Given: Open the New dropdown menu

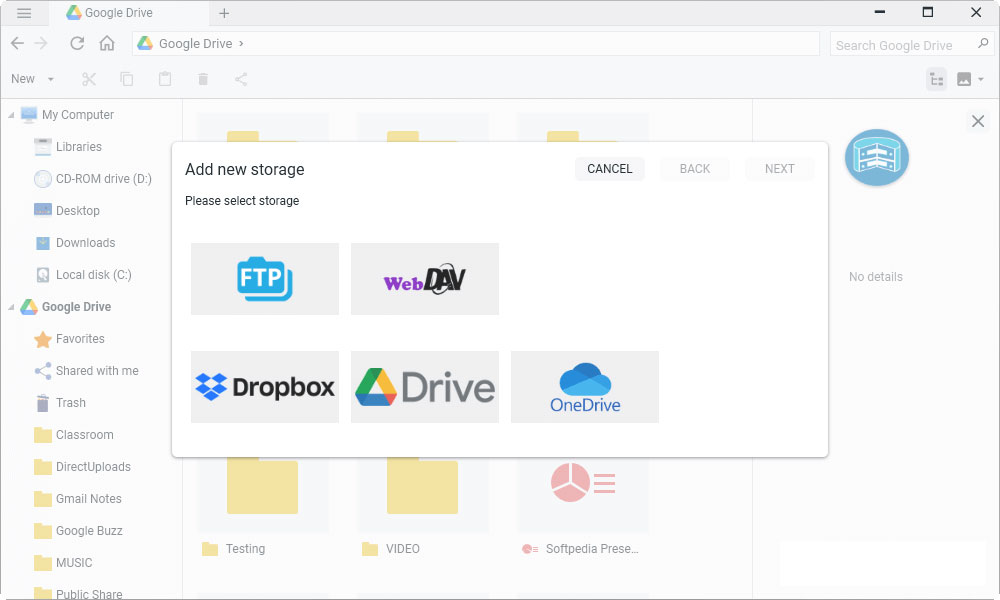Looking at the screenshot, I should (x=33, y=79).
